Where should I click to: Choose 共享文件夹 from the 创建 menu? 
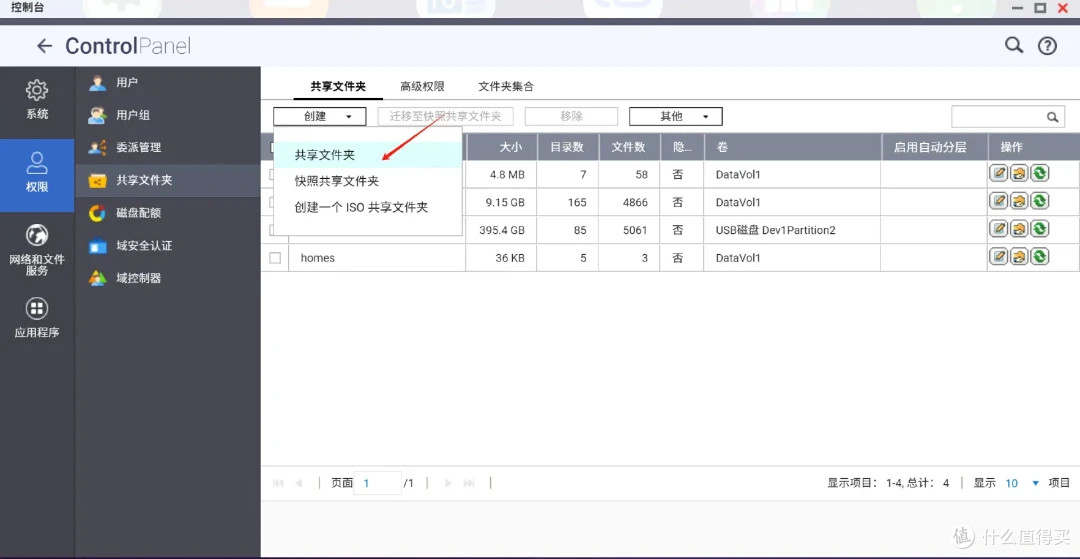pos(368,155)
